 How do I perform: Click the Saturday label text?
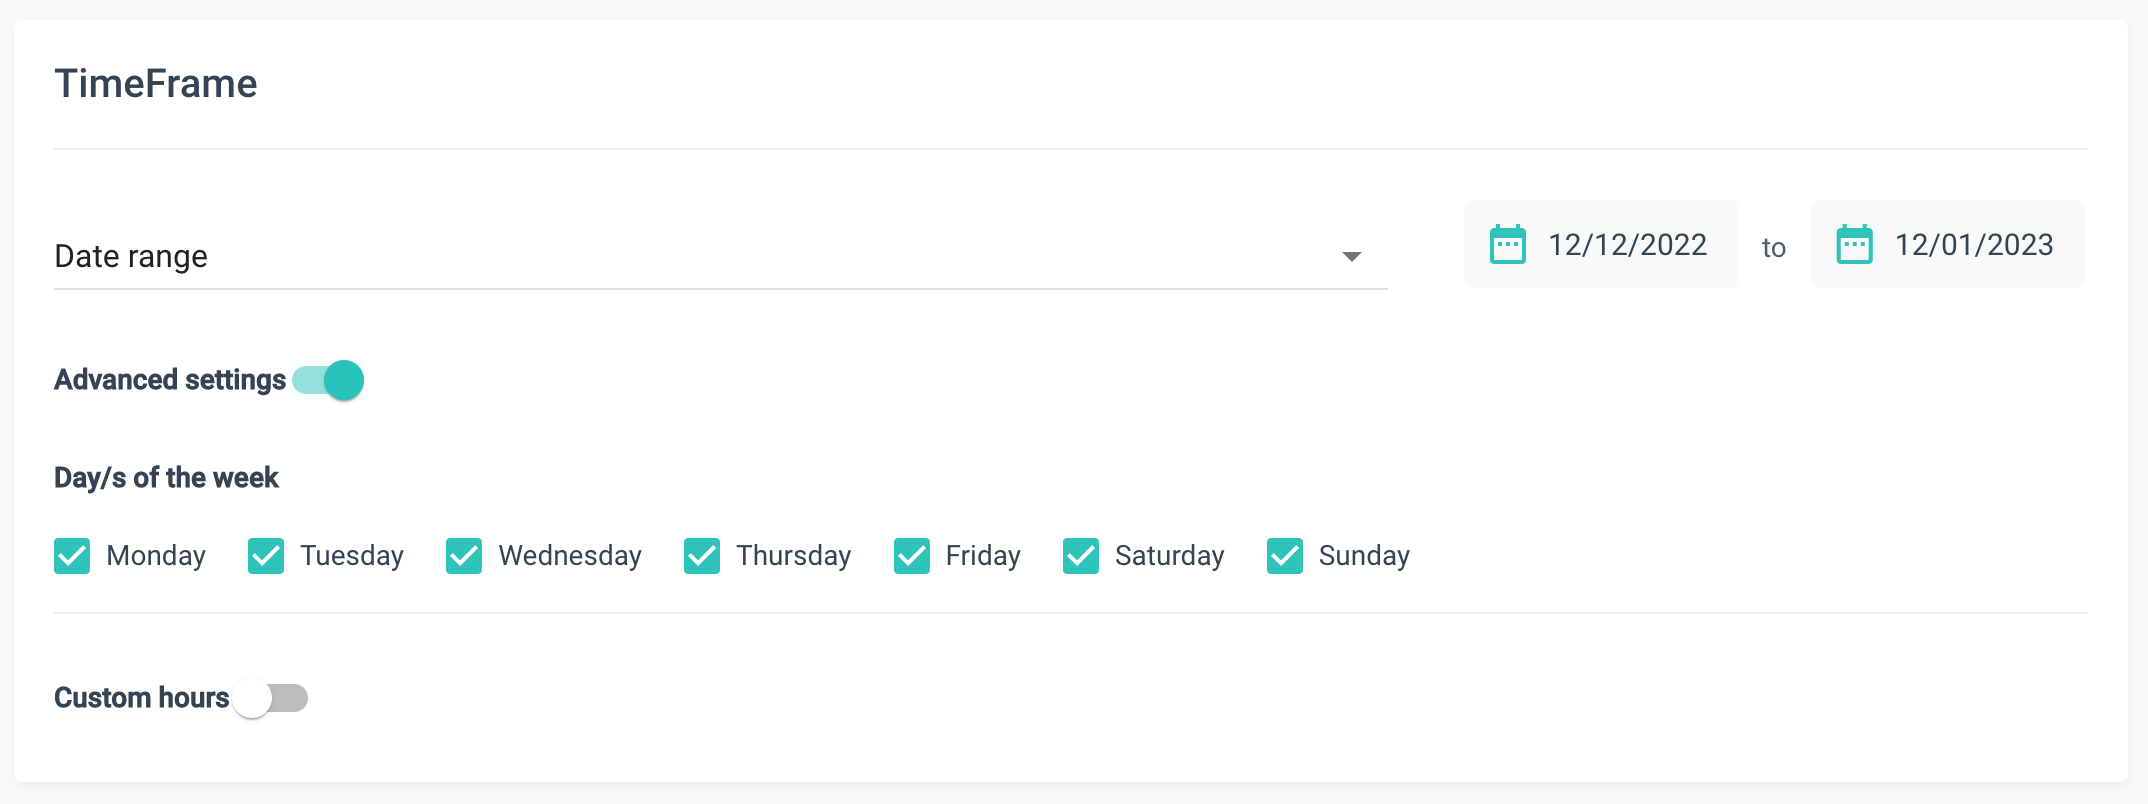[x=1169, y=556]
